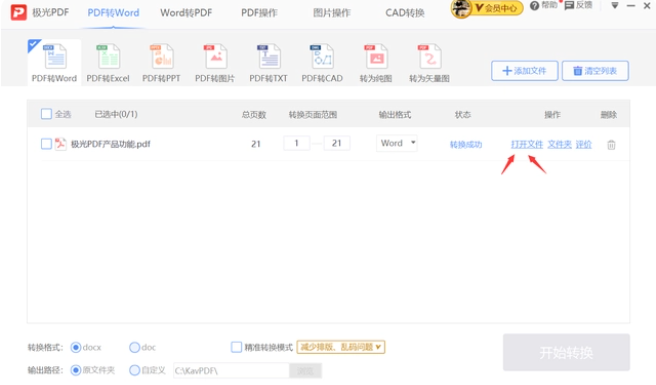Image resolution: width=656 pixels, height=385 pixels.
Task: Click the 开始转换 button
Action: pos(566,352)
